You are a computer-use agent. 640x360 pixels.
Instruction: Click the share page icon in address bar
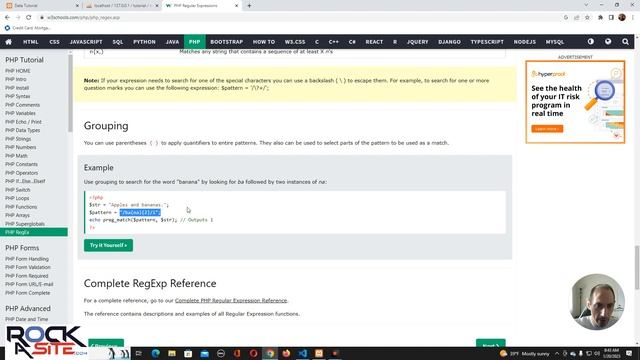[577, 18]
